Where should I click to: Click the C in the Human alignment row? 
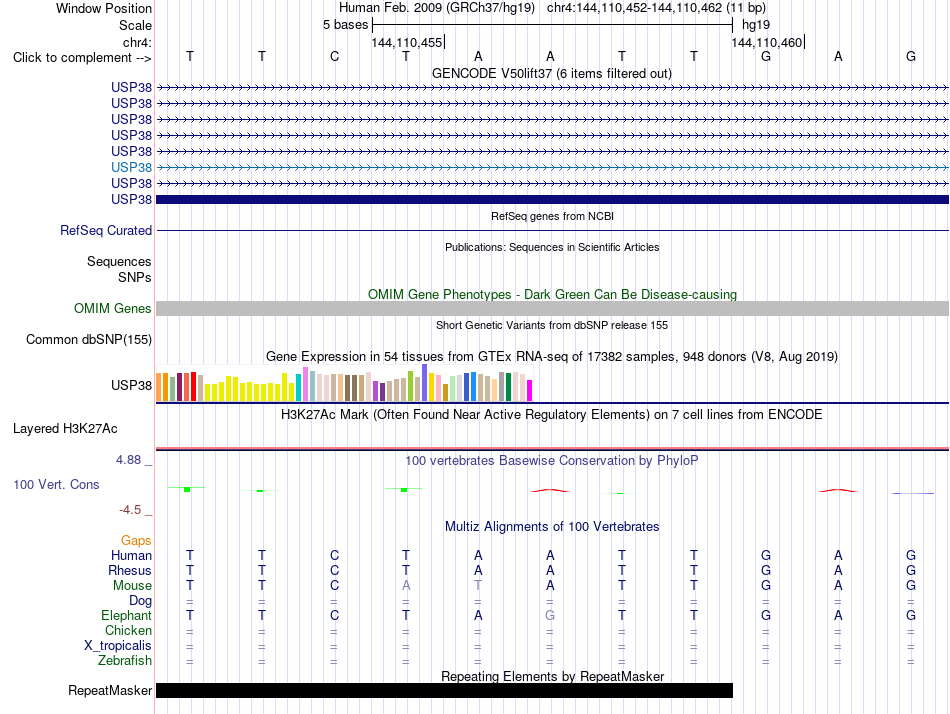pyautogui.click(x=334, y=556)
